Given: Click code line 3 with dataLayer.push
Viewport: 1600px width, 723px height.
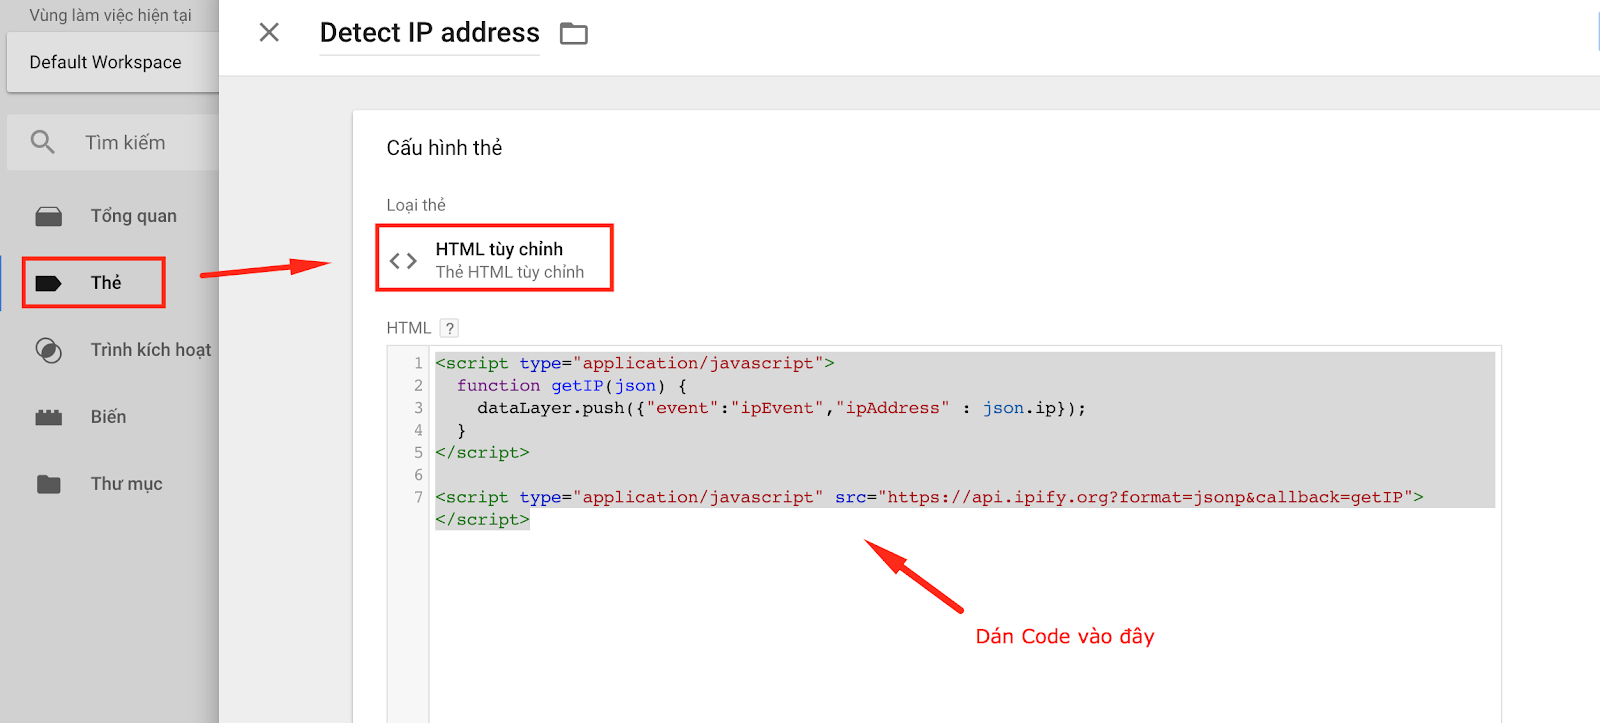Looking at the screenshot, I should point(781,408).
